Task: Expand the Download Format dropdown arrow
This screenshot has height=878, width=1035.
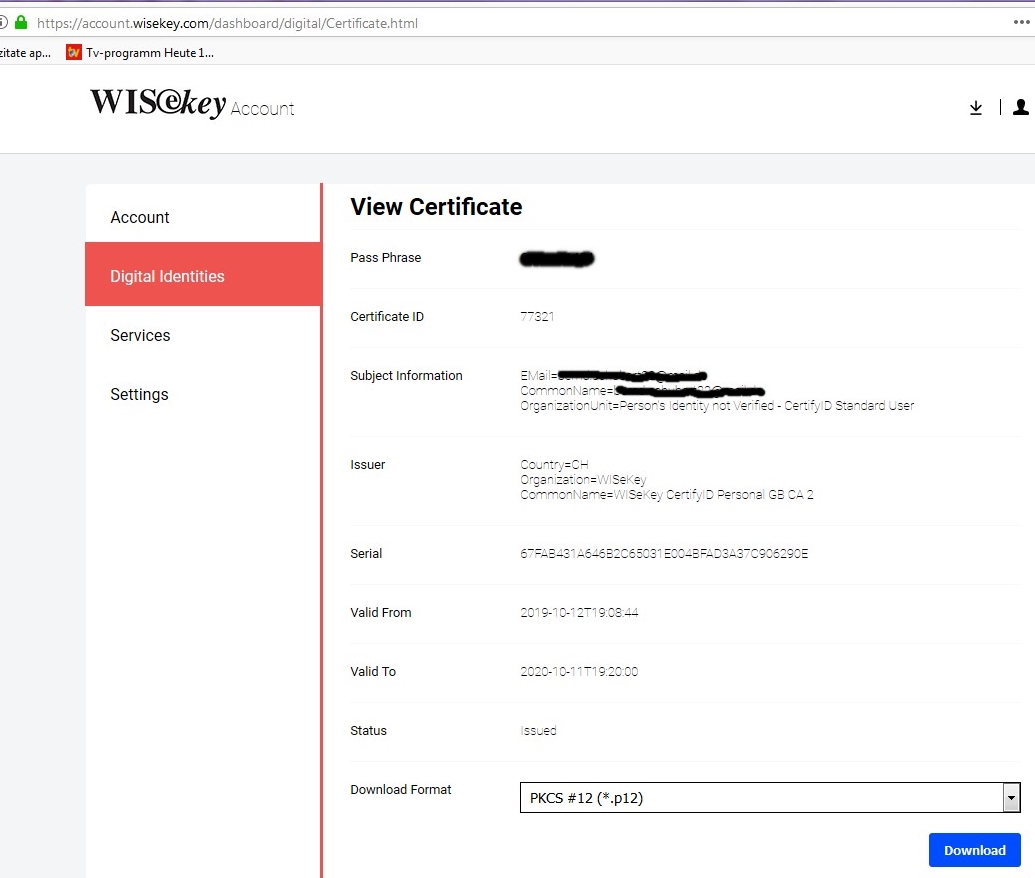Action: (1011, 797)
